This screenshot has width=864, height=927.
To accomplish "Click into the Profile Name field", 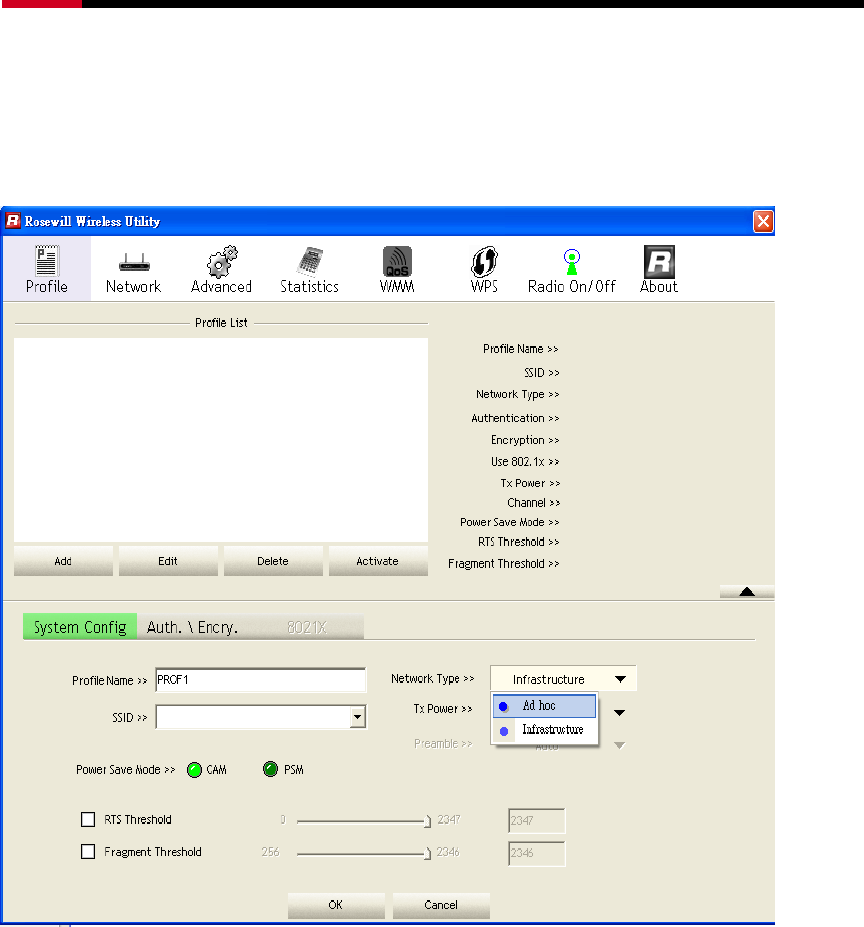I will pyautogui.click(x=261, y=680).
